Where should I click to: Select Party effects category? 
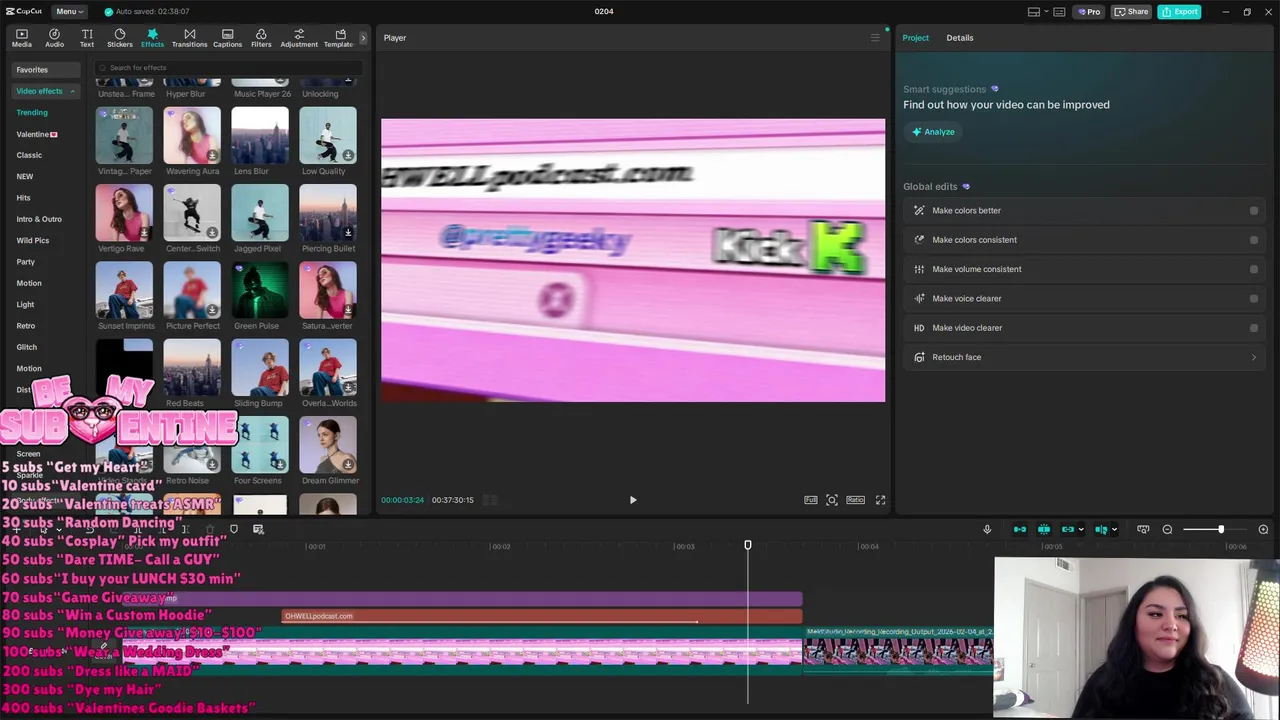(x=26, y=262)
